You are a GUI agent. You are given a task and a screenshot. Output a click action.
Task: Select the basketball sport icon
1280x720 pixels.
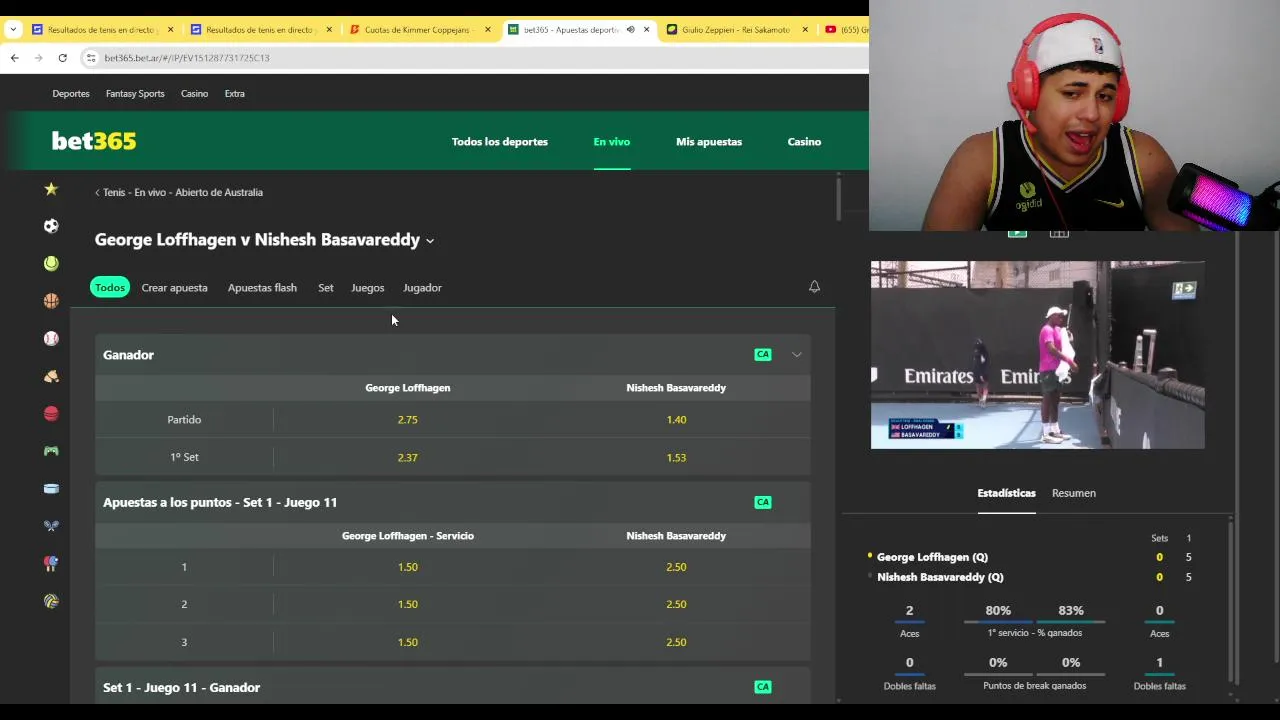tap(51, 301)
